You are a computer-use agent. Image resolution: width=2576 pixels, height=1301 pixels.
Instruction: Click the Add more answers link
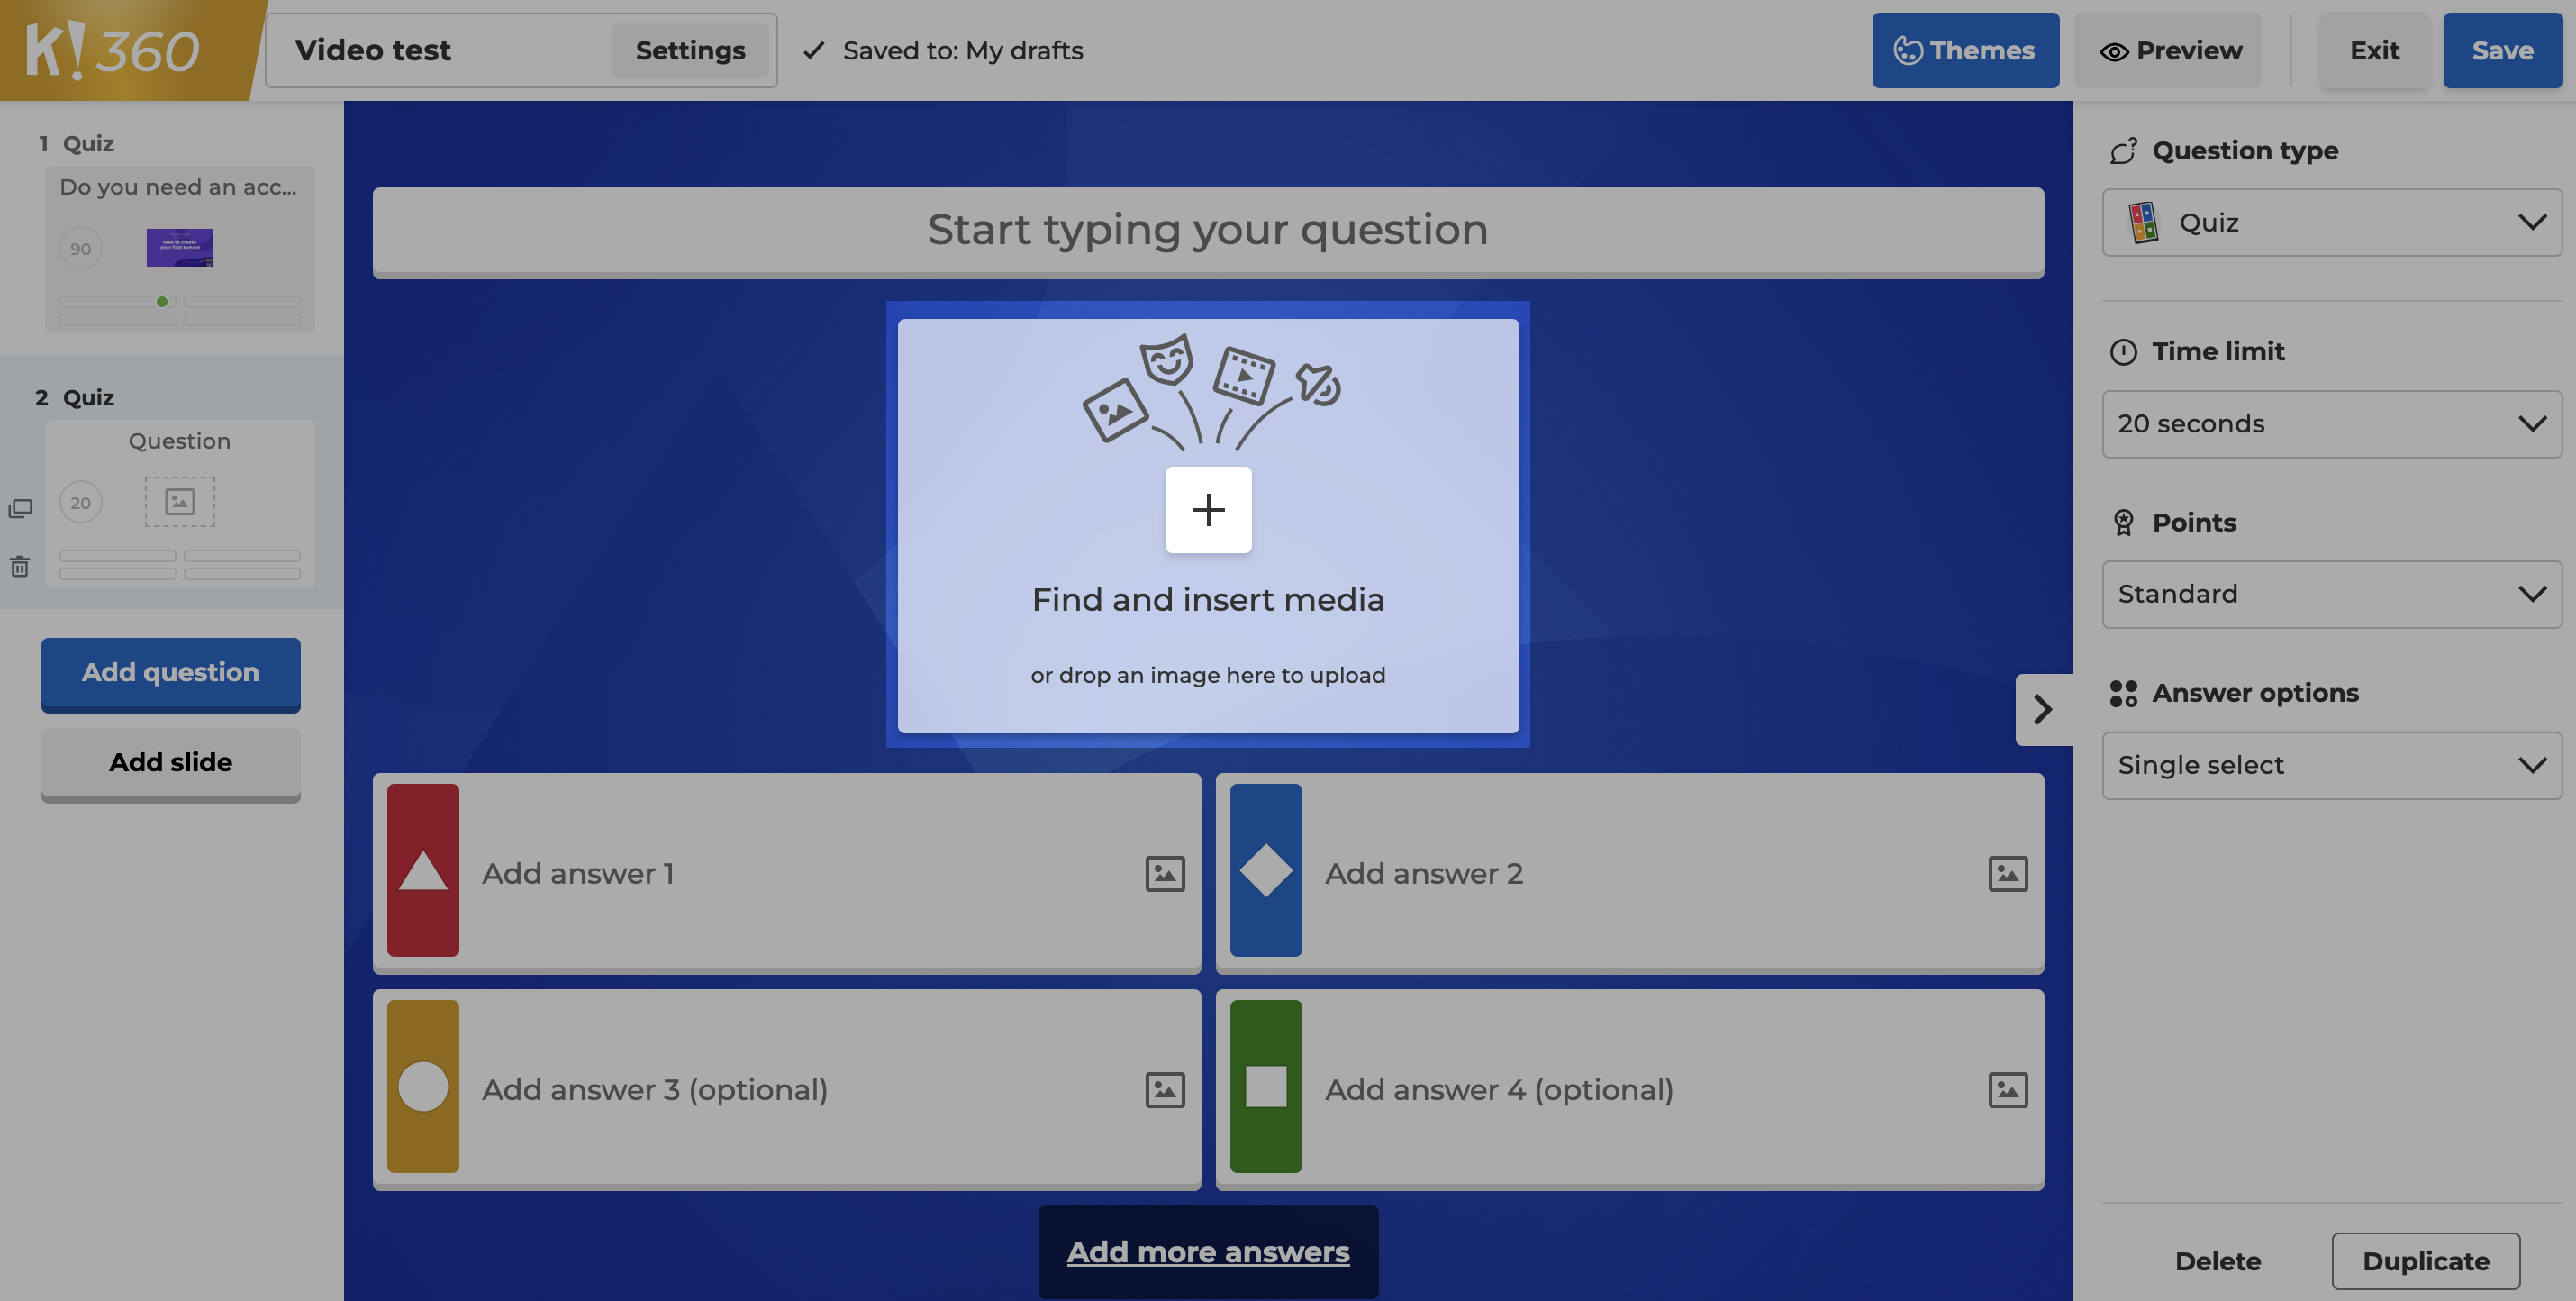pyautogui.click(x=1208, y=1253)
